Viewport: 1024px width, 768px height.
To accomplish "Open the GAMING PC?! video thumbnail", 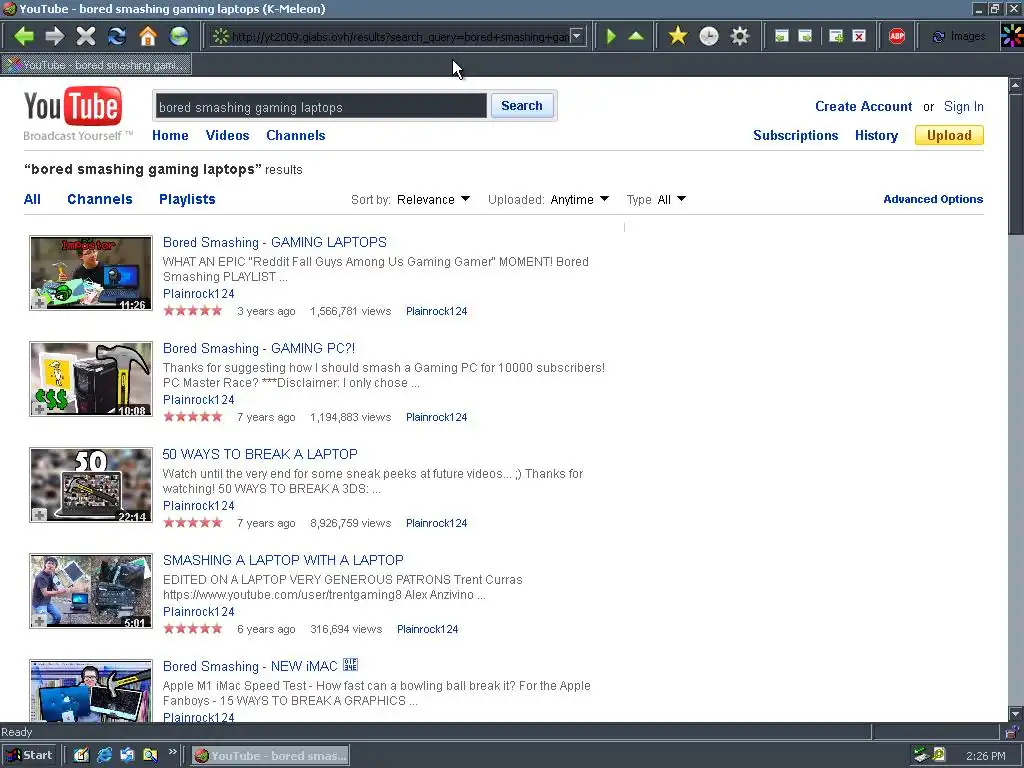I will tap(91, 379).
